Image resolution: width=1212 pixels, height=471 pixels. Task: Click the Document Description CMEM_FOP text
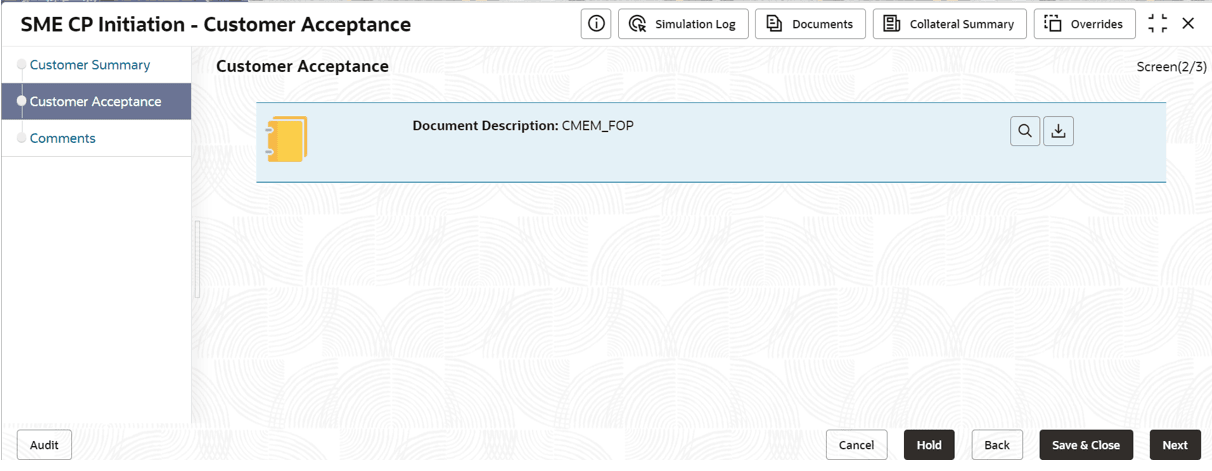523,126
